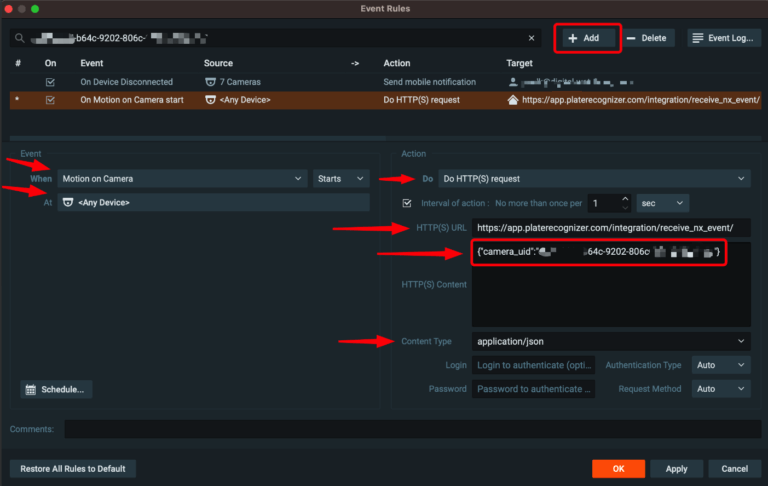Toggle On Motion on Camera start checkbox
This screenshot has height=486, width=768.
tap(50, 100)
